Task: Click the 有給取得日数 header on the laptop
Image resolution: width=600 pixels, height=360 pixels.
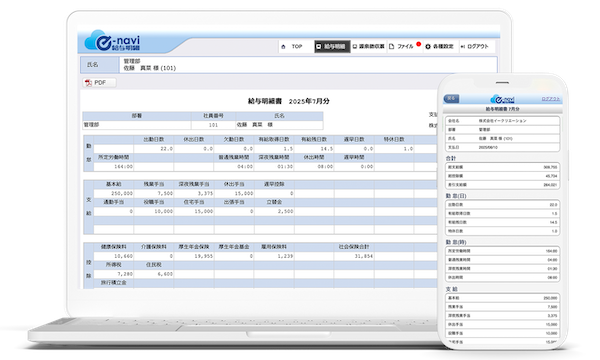Action: (x=274, y=140)
